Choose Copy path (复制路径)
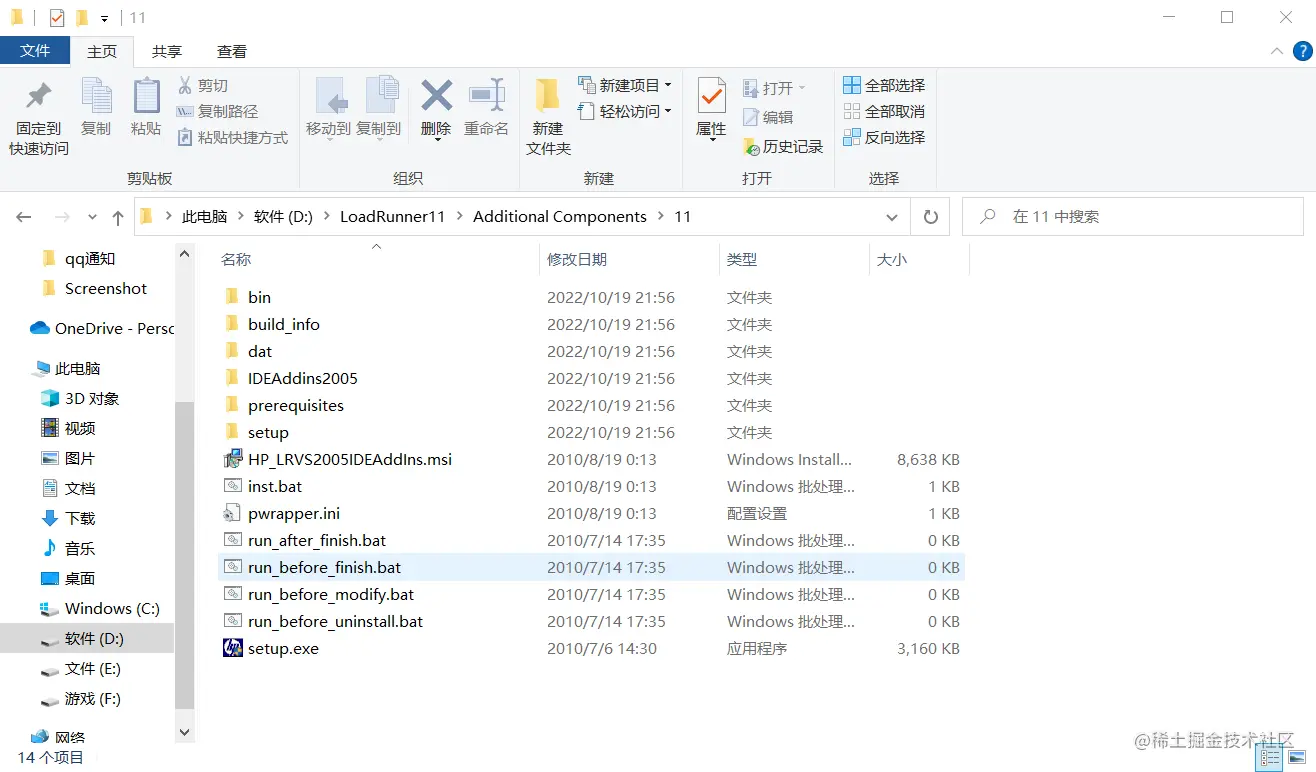 218,112
